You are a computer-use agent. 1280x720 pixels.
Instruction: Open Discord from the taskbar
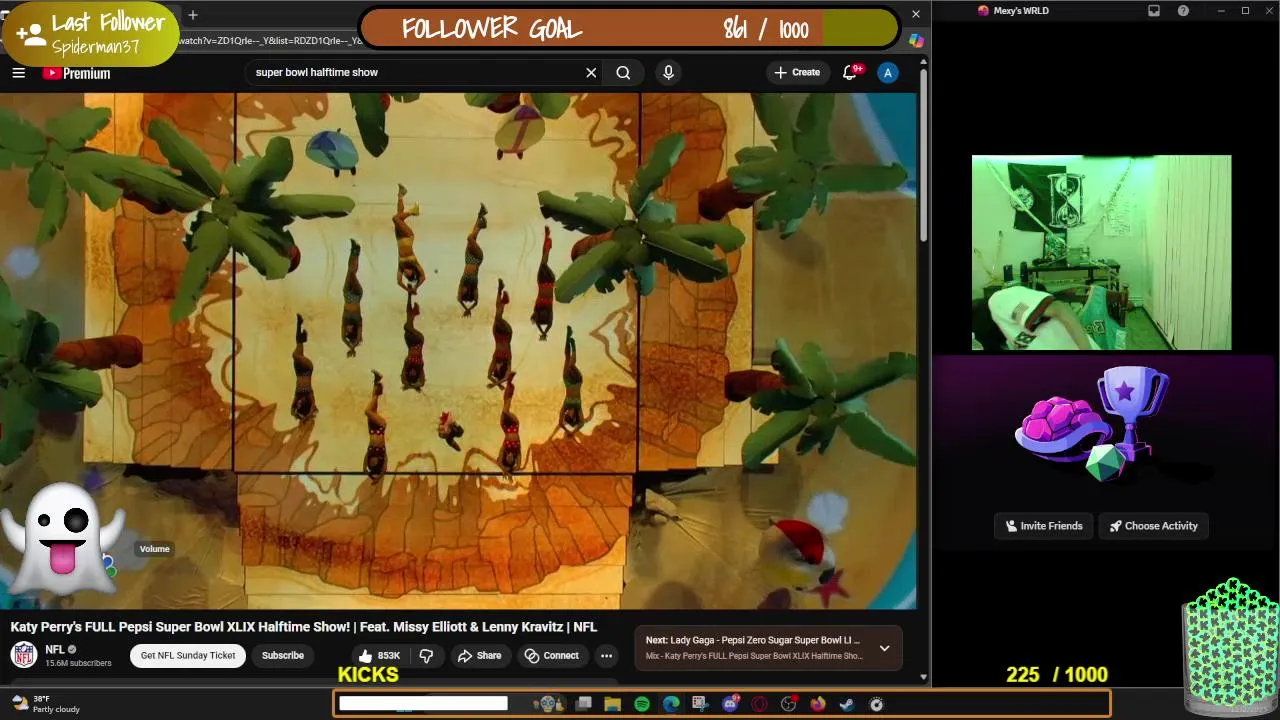click(730, 704)
